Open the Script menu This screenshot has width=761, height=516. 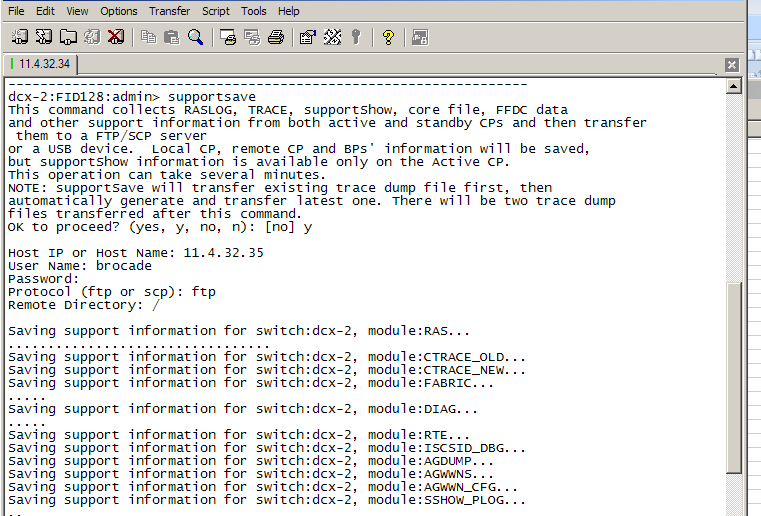click(x=215, y=11)
